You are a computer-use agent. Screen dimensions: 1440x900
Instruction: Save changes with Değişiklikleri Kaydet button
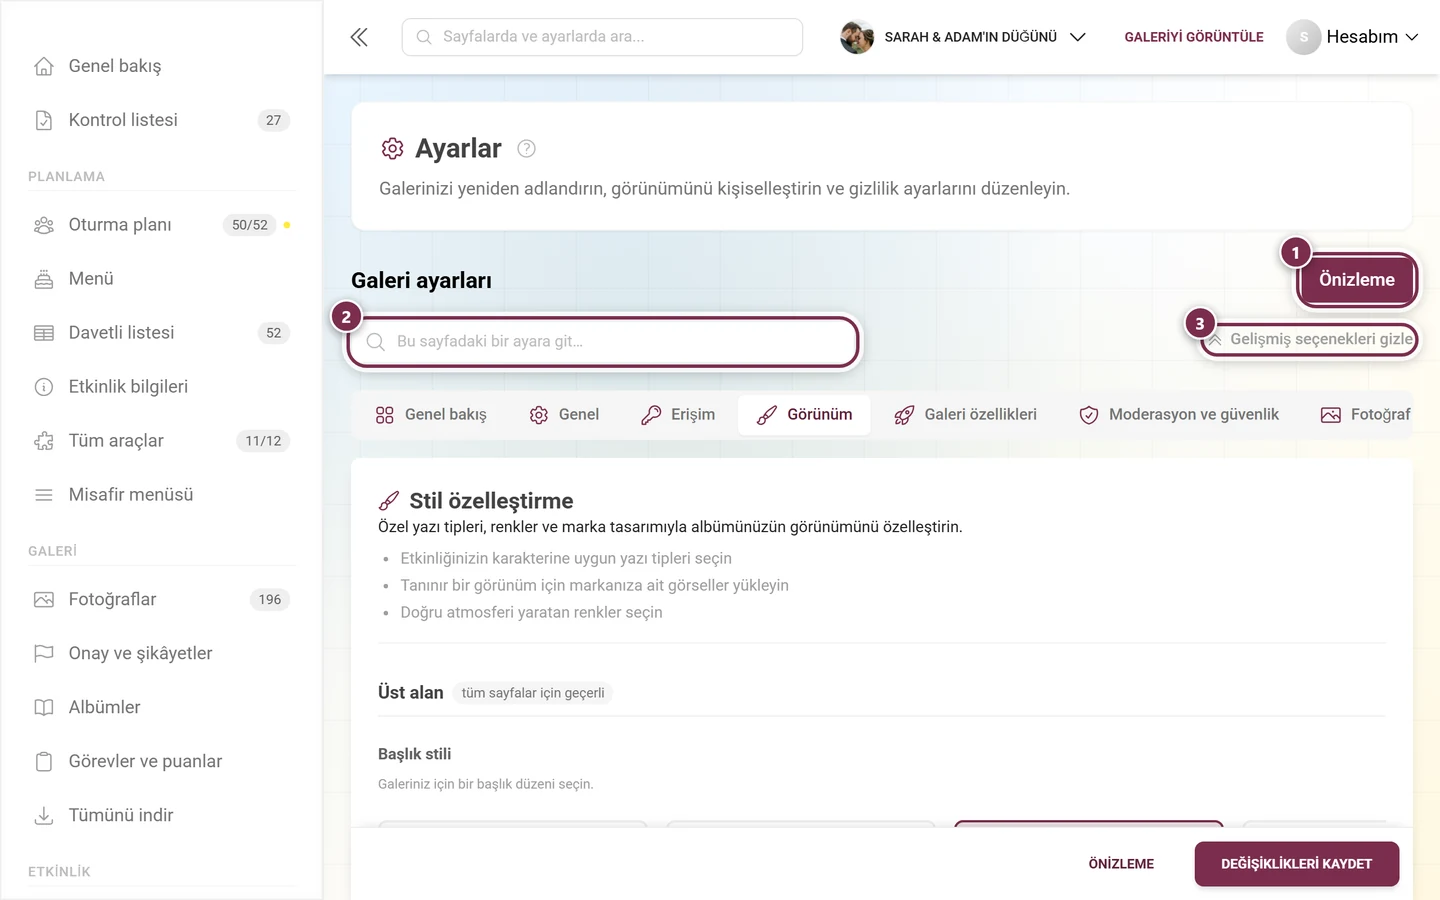click(x=1297, y=864)
